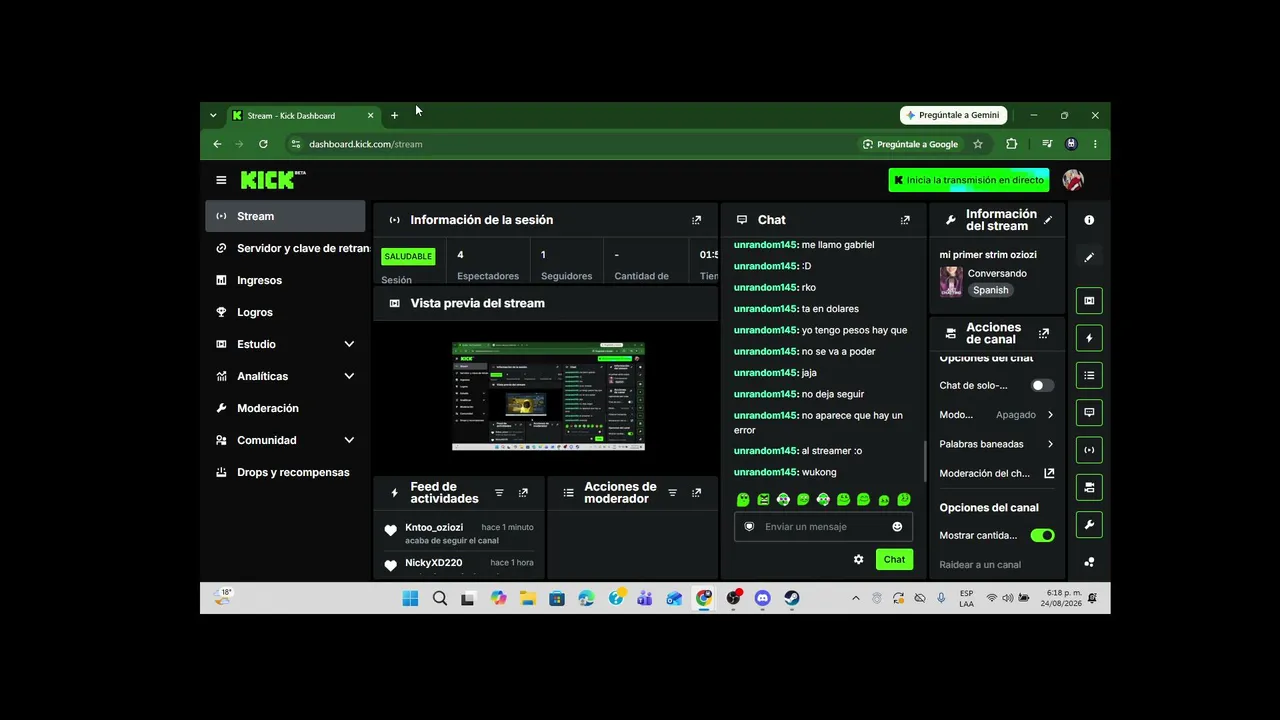Open chat settings gear icon
This screenshot has width=1280, height=720.
pos(858,560)
